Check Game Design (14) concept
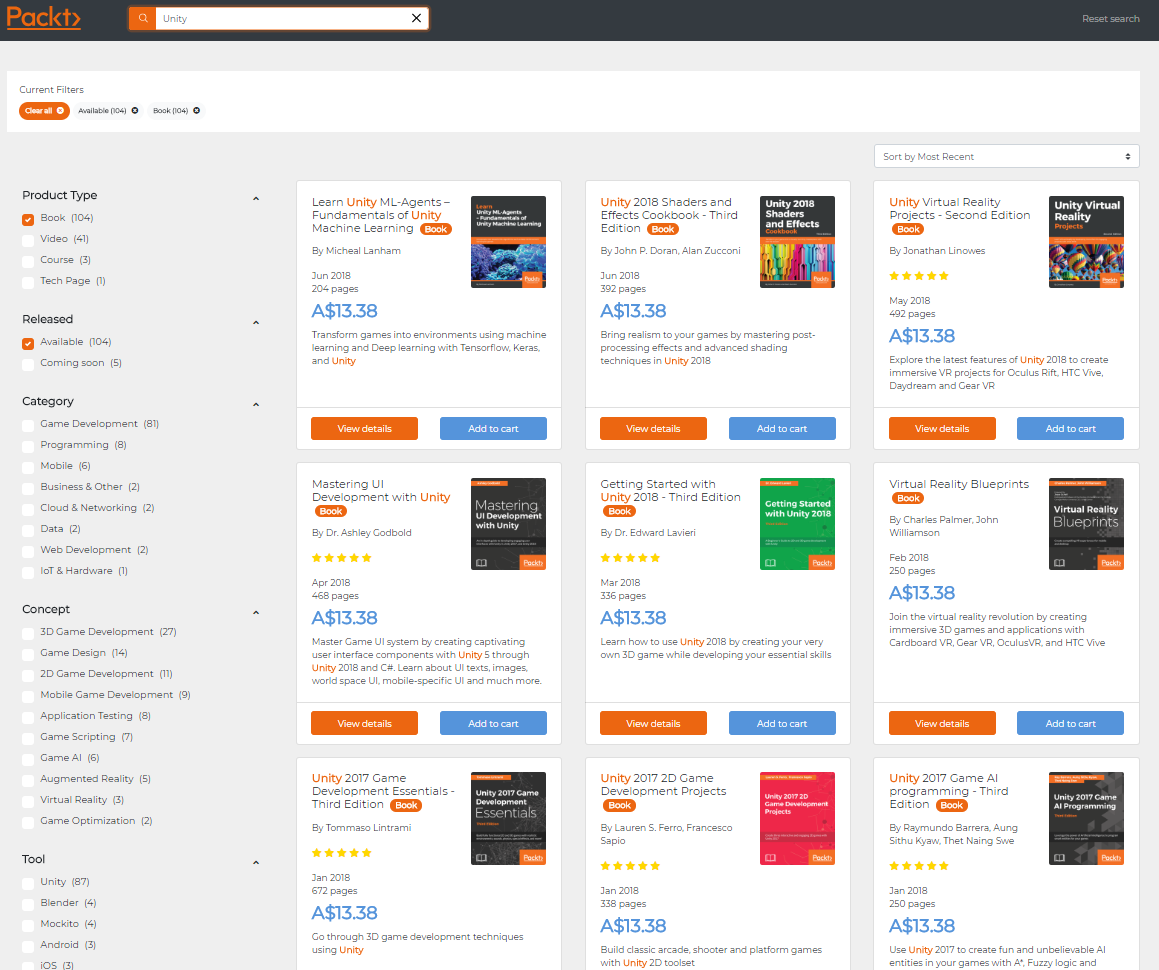 tap(28, 654)
